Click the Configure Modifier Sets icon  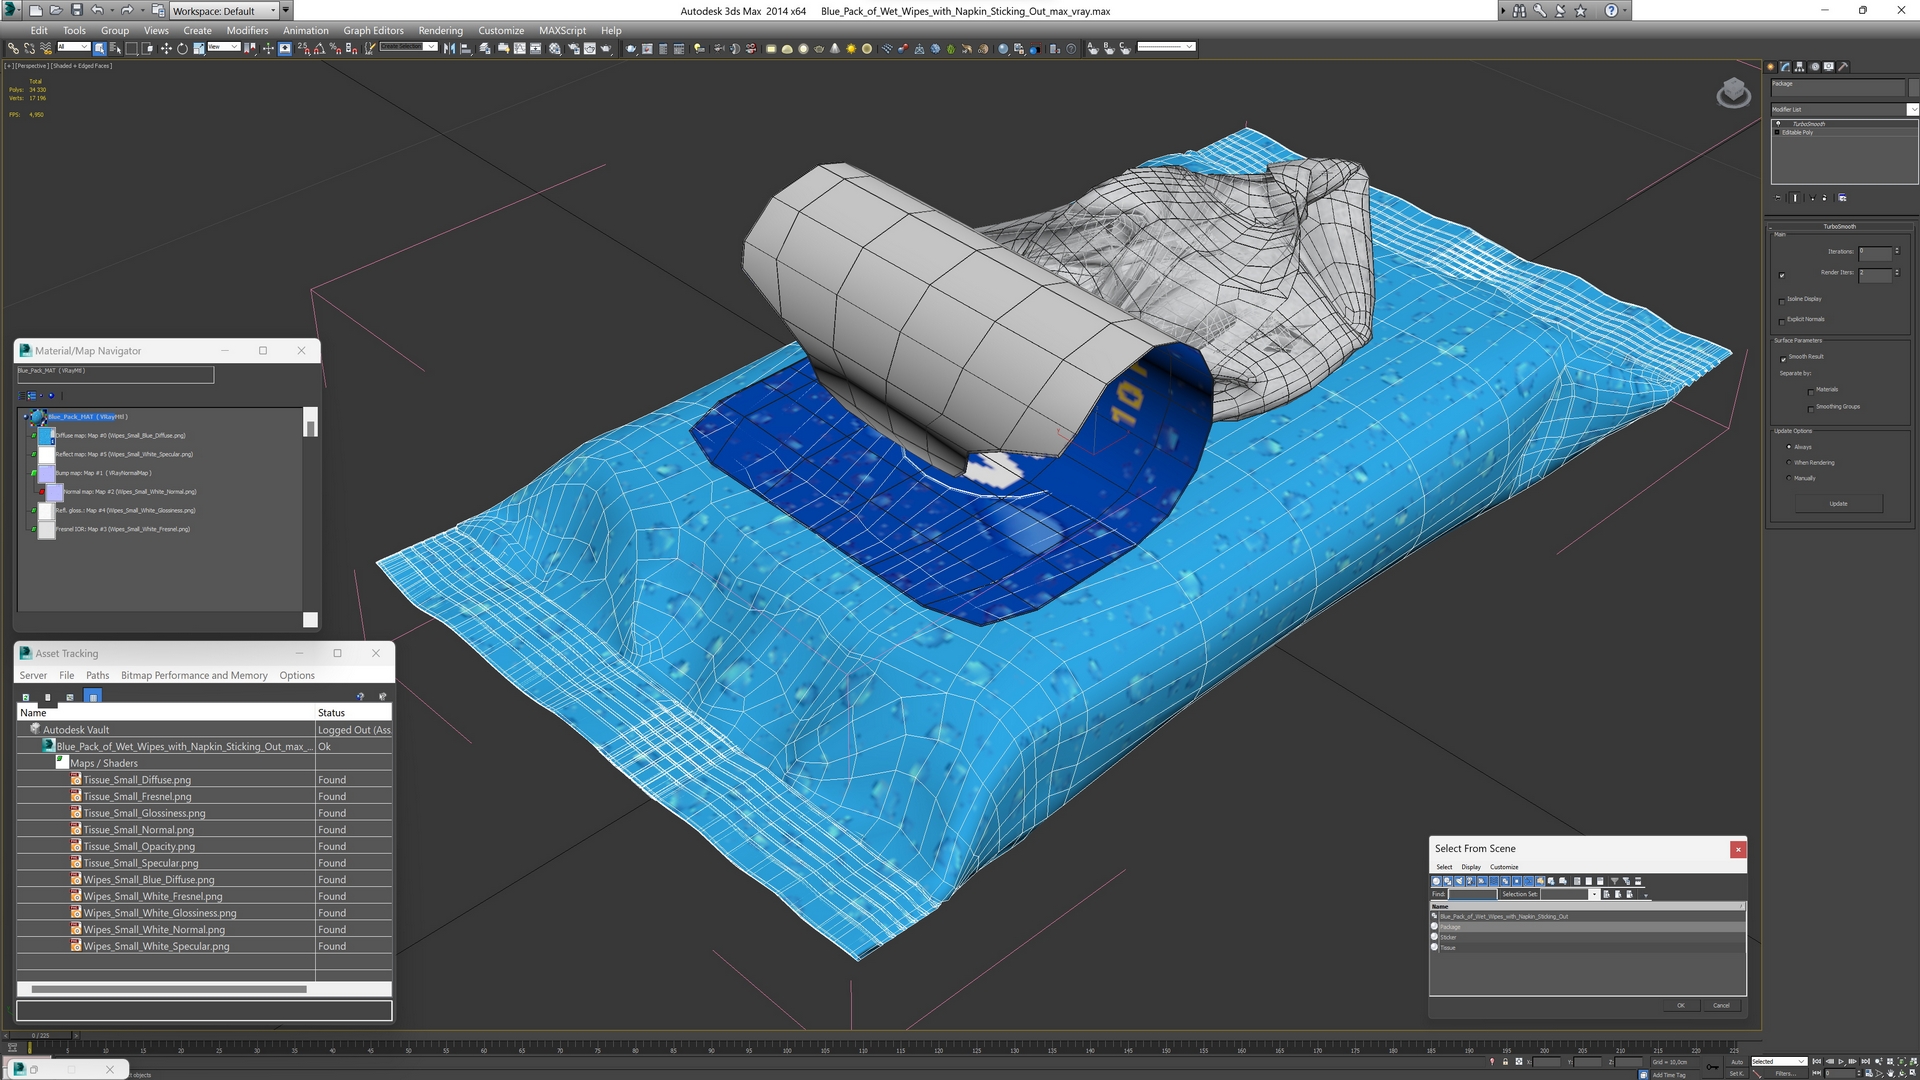coord(1842,198)
